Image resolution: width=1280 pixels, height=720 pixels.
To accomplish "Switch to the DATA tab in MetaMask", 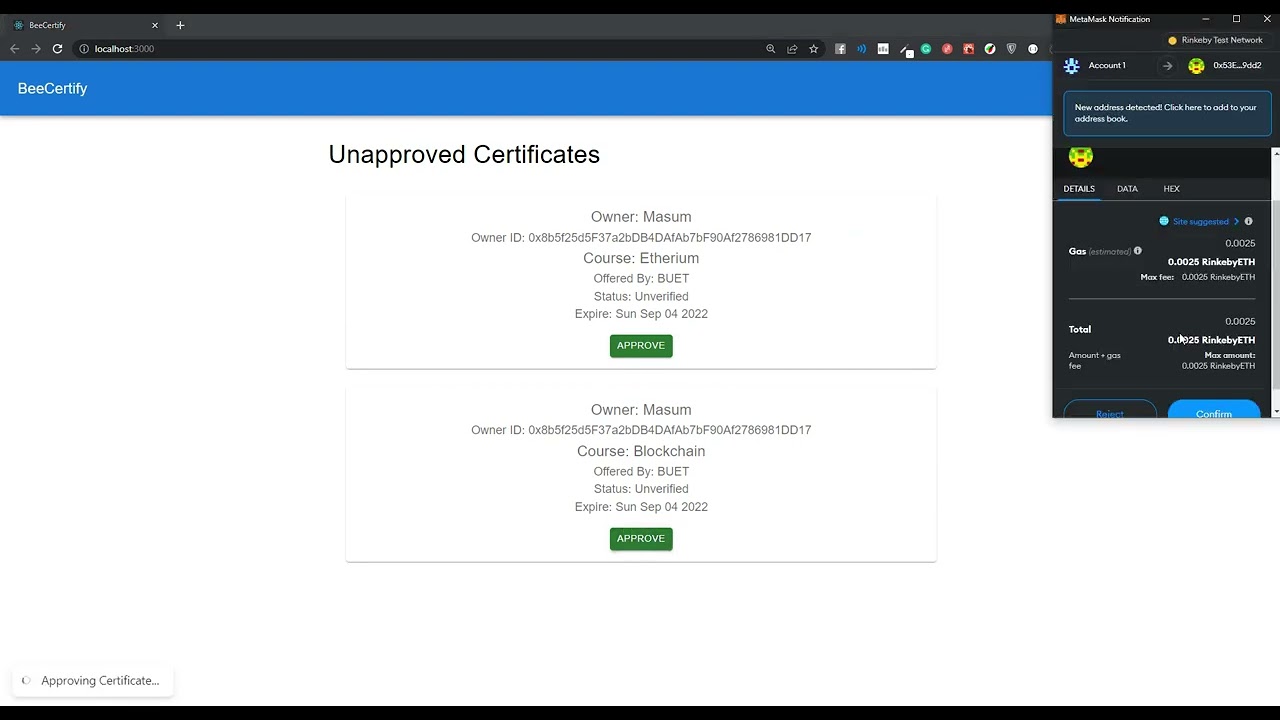I will tap(1127, 189).
